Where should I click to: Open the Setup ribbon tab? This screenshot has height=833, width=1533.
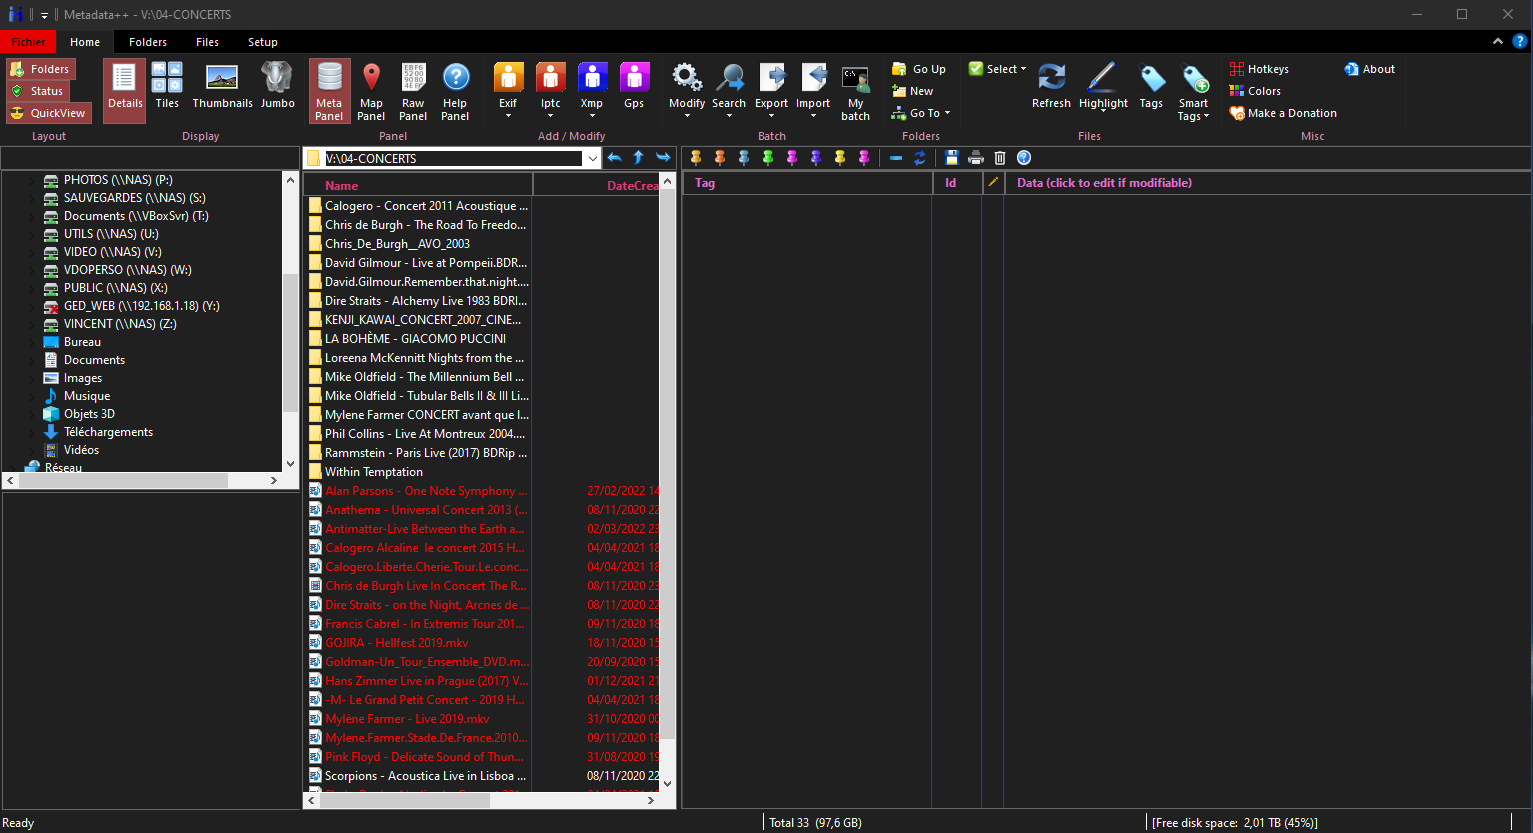click(263, 42)
